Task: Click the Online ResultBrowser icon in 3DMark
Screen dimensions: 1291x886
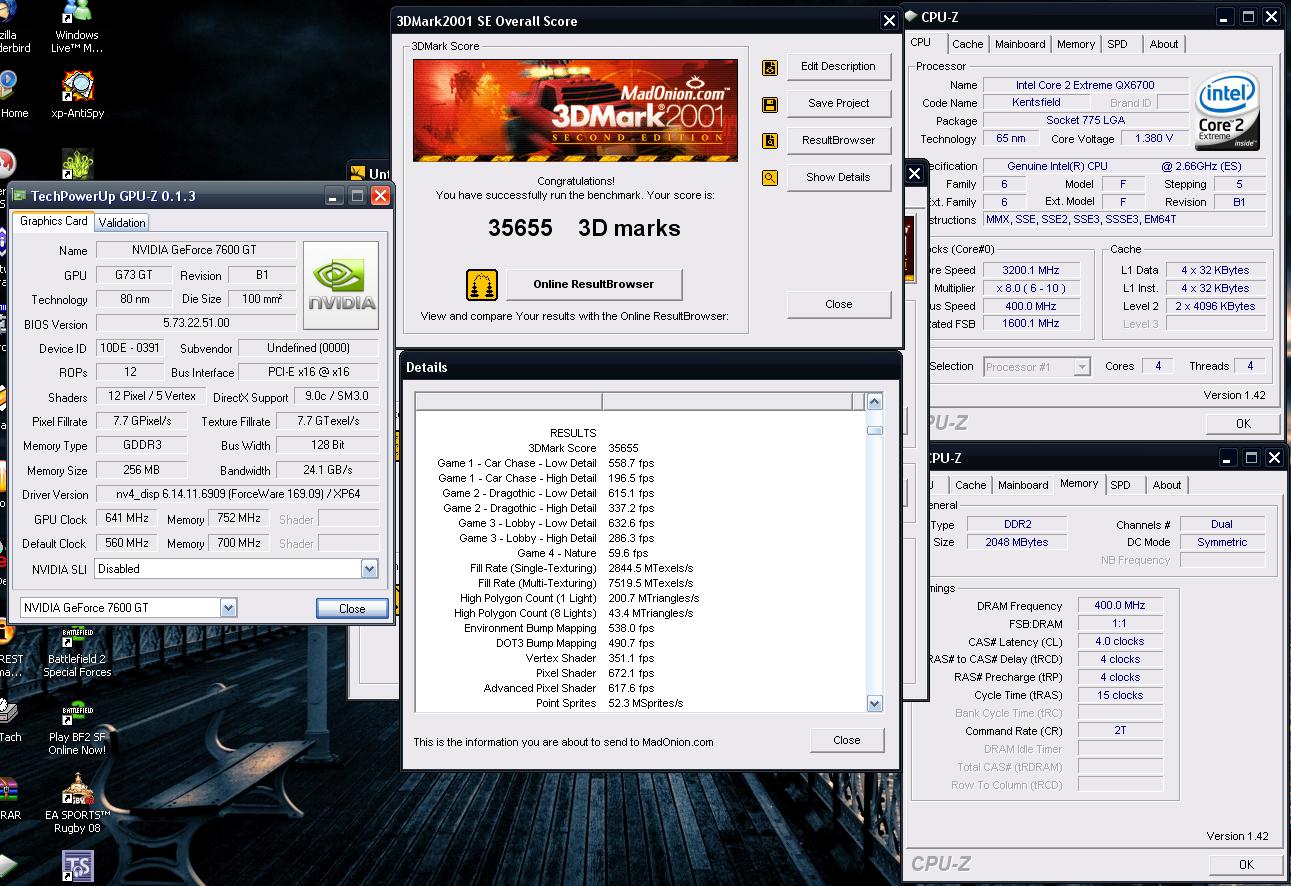Action: (482, 285)
